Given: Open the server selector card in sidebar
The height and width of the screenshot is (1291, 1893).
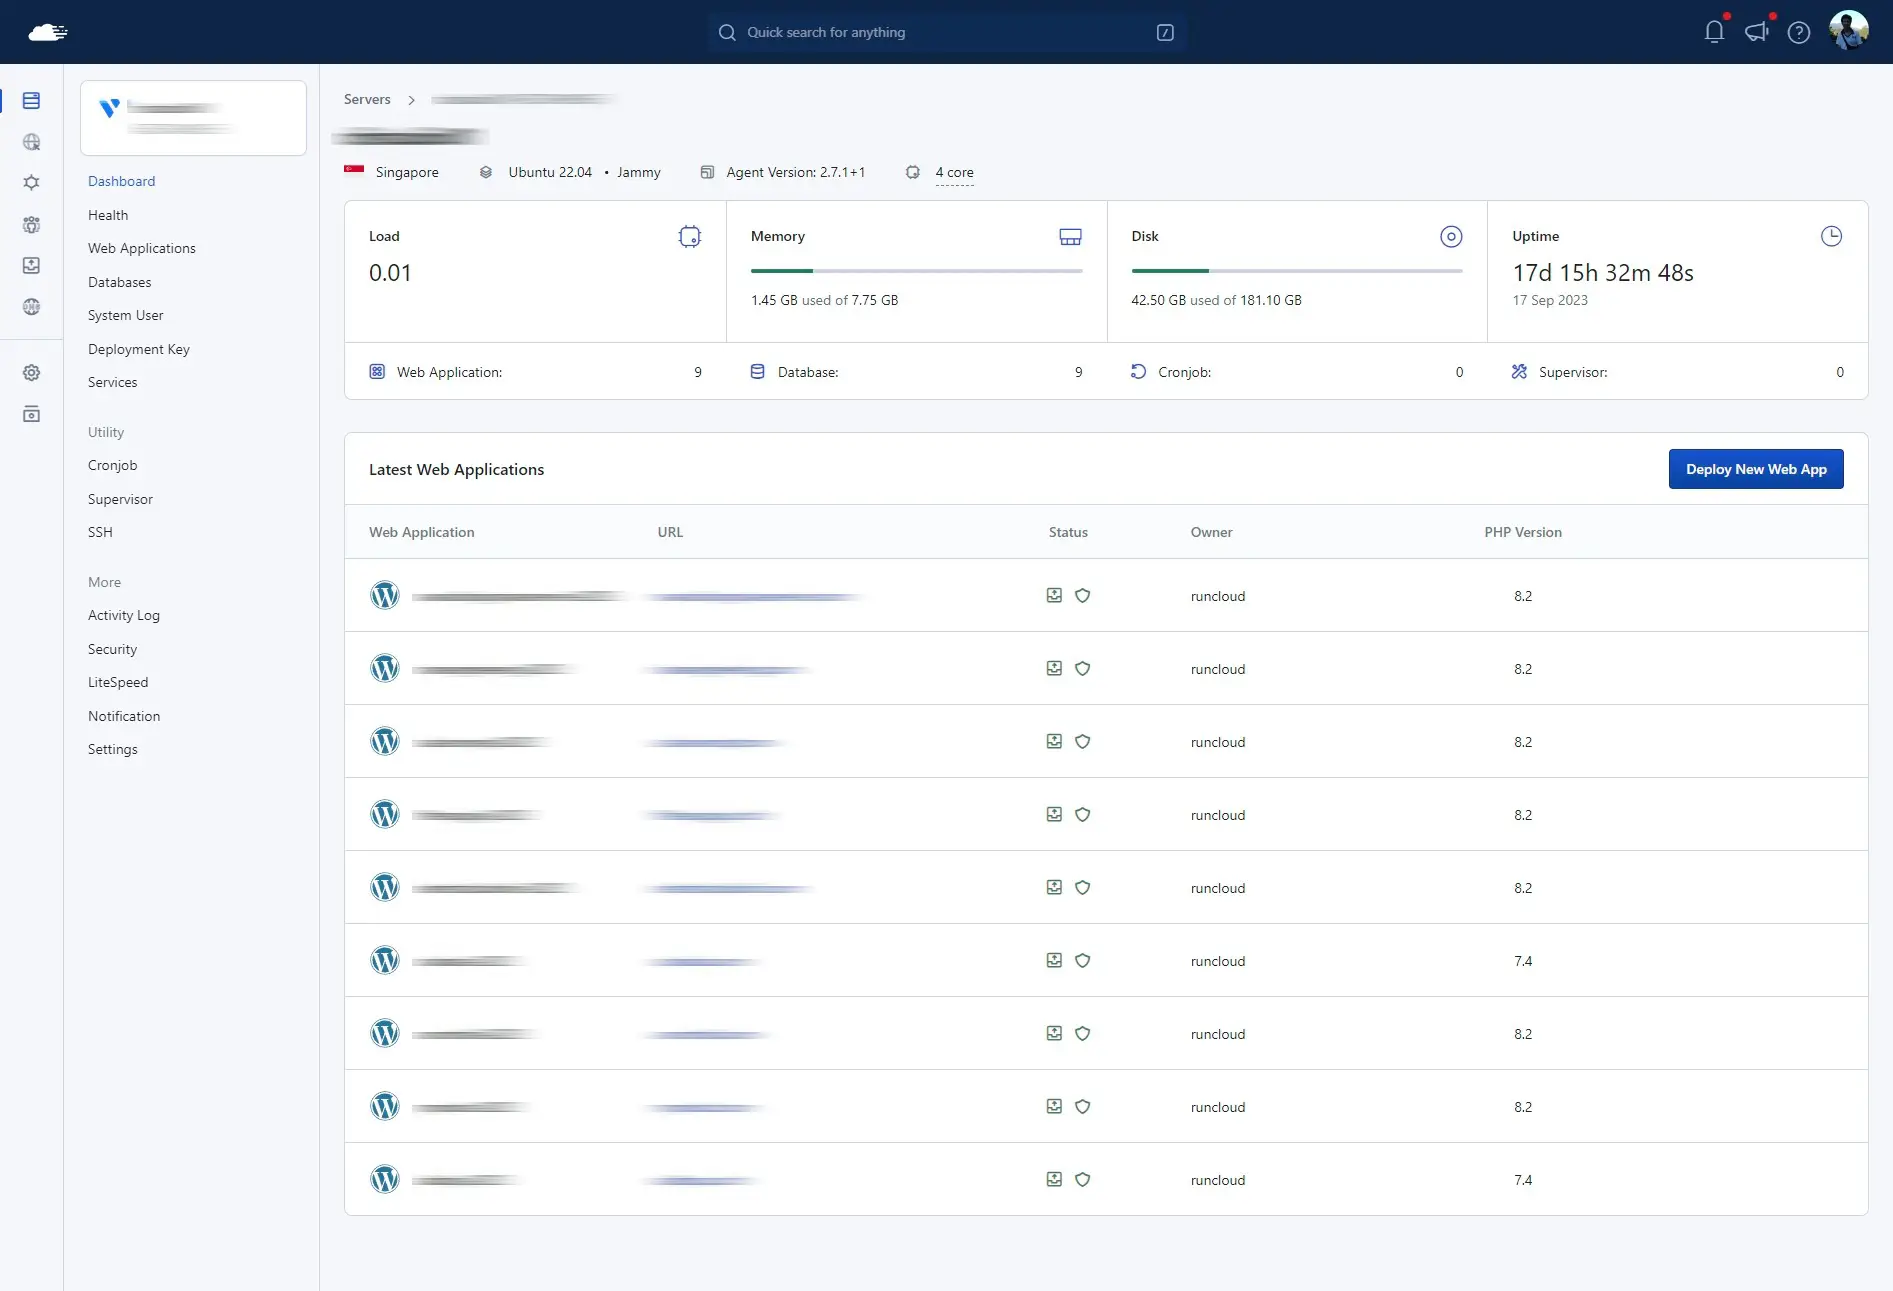Looking at the screenshot, I should 193,118.
